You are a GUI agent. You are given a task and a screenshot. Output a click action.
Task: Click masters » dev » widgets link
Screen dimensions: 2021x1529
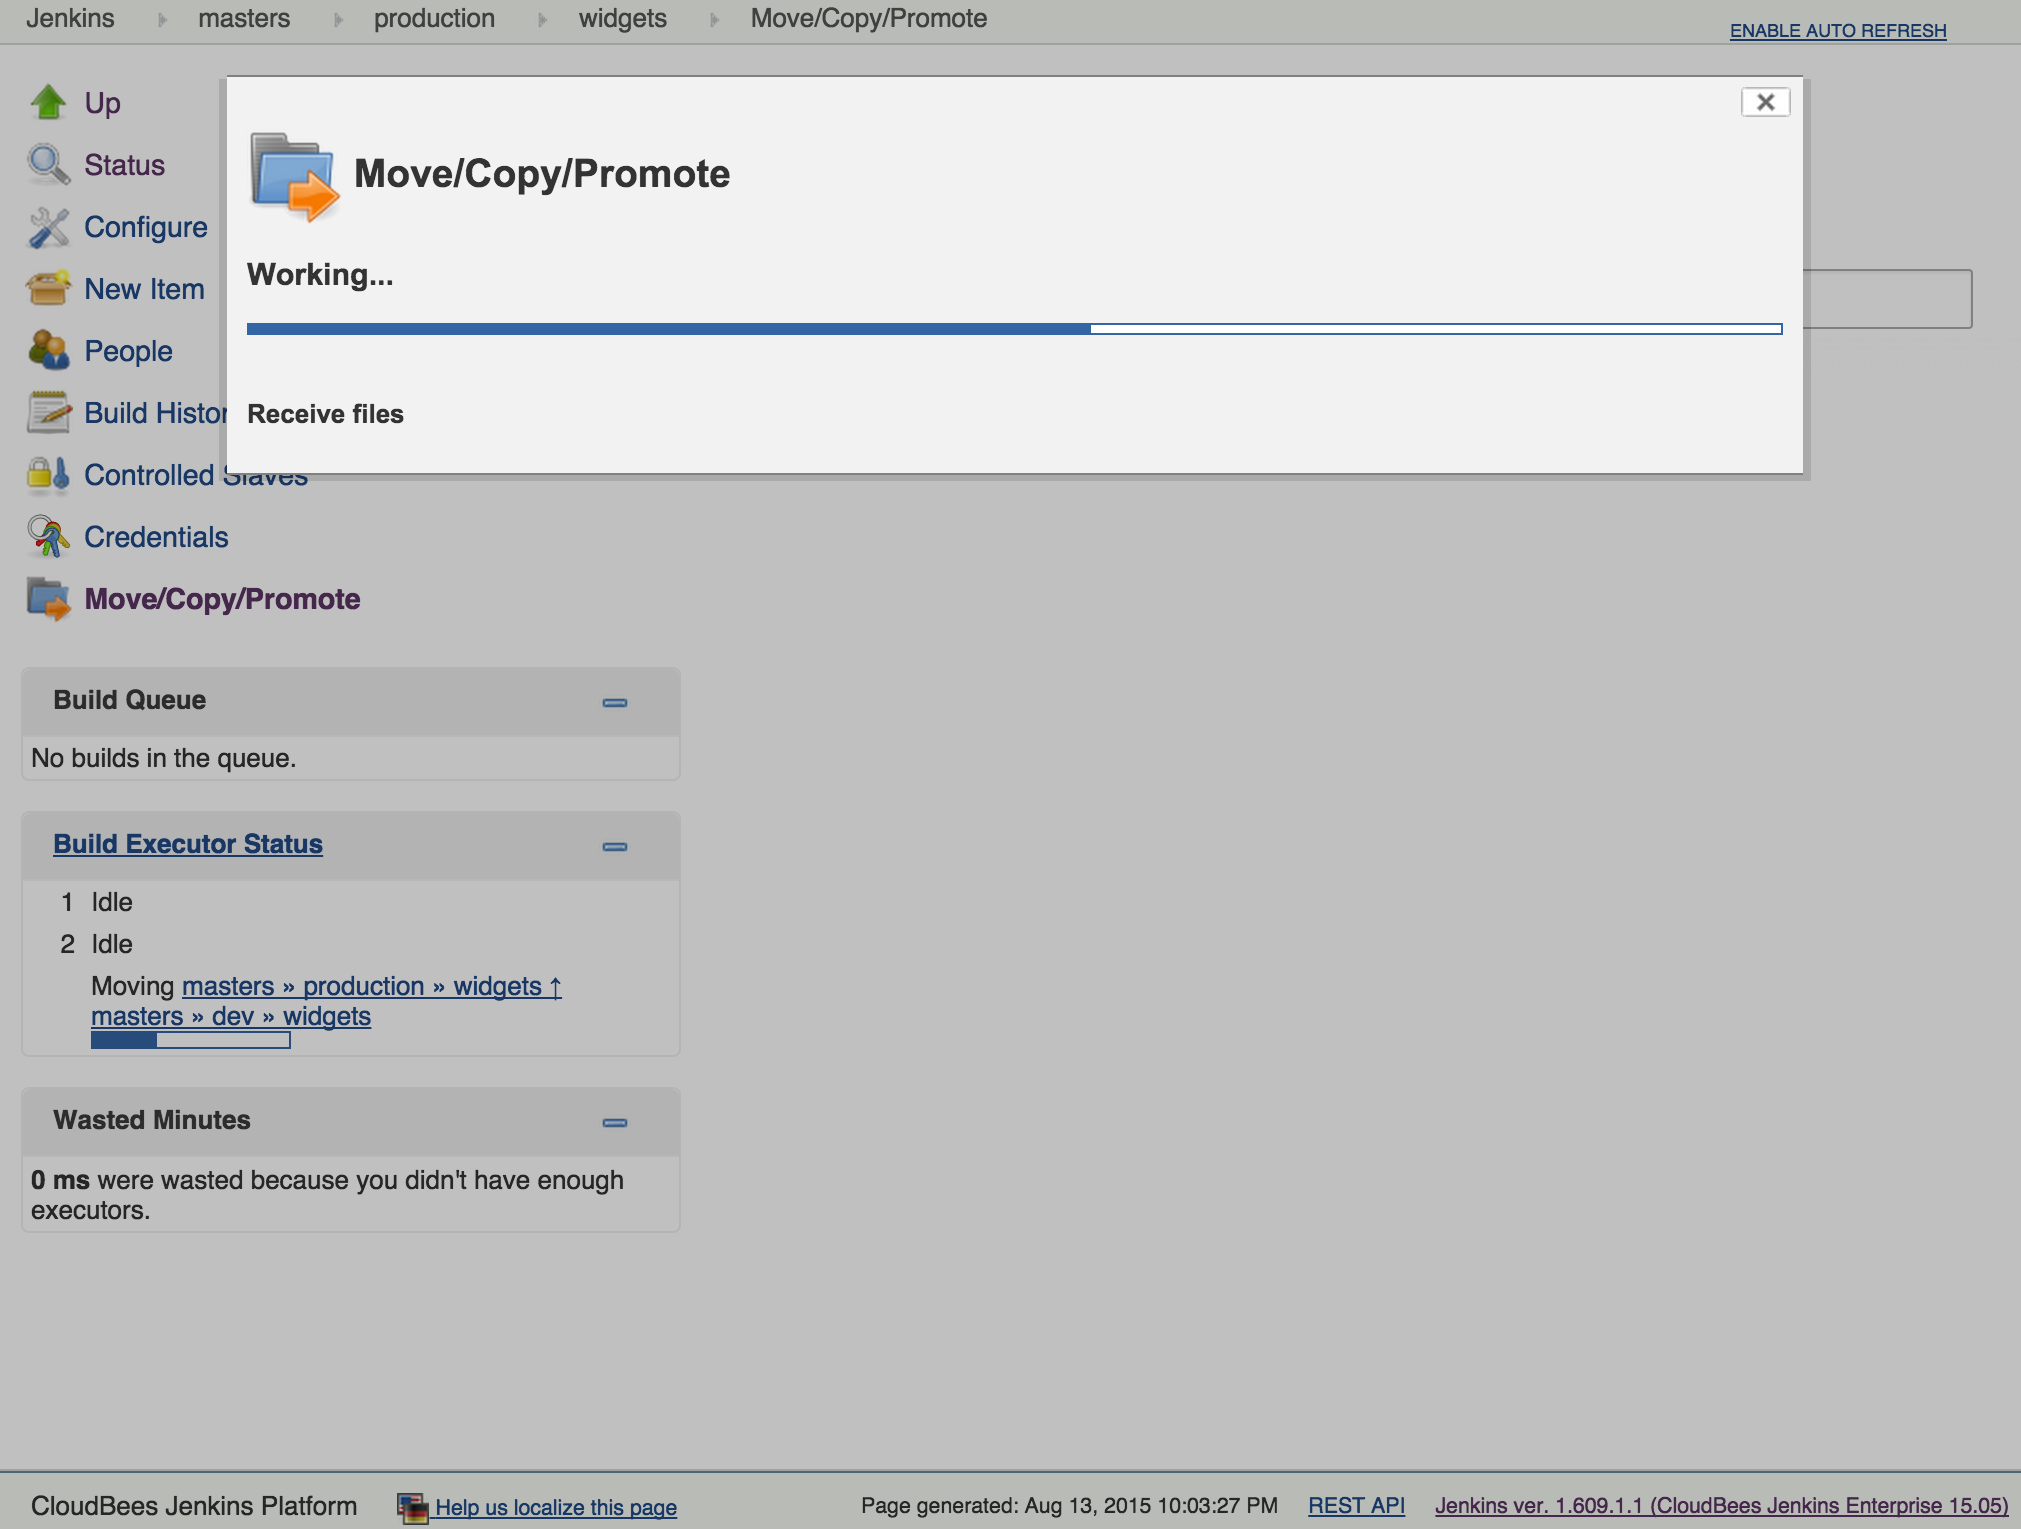(x=230, y=1015)
